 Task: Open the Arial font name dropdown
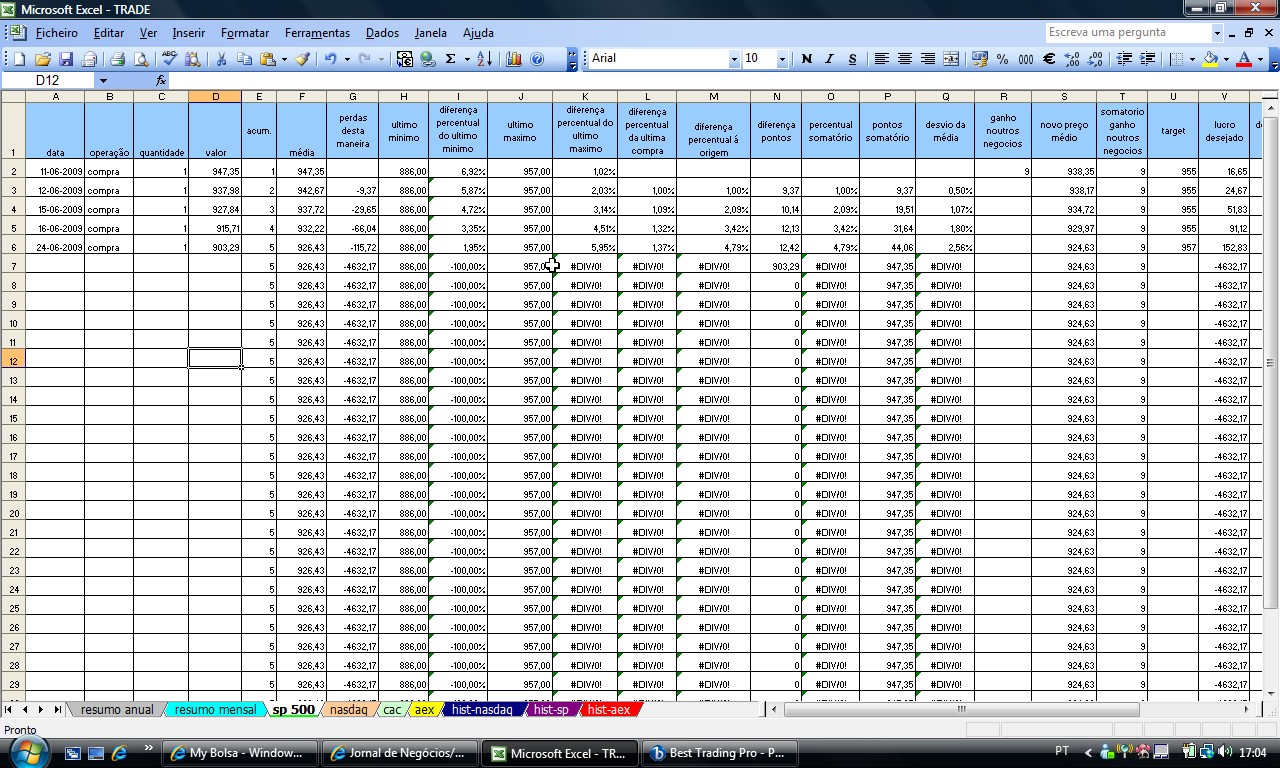point(733,59)
